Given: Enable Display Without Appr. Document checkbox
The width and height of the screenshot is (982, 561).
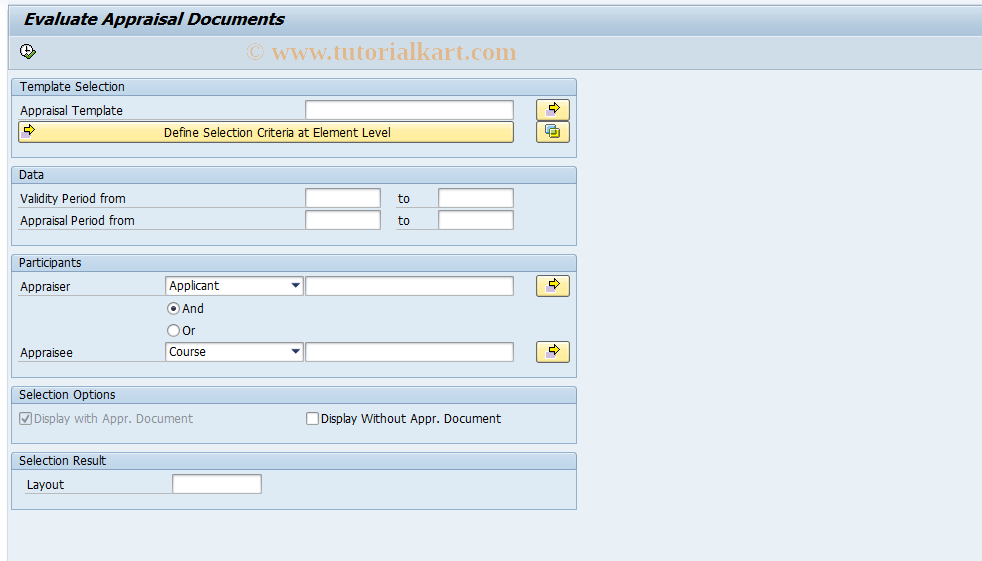Looking at the screenshot, I should pyautogui.click(x=312, y=419).
